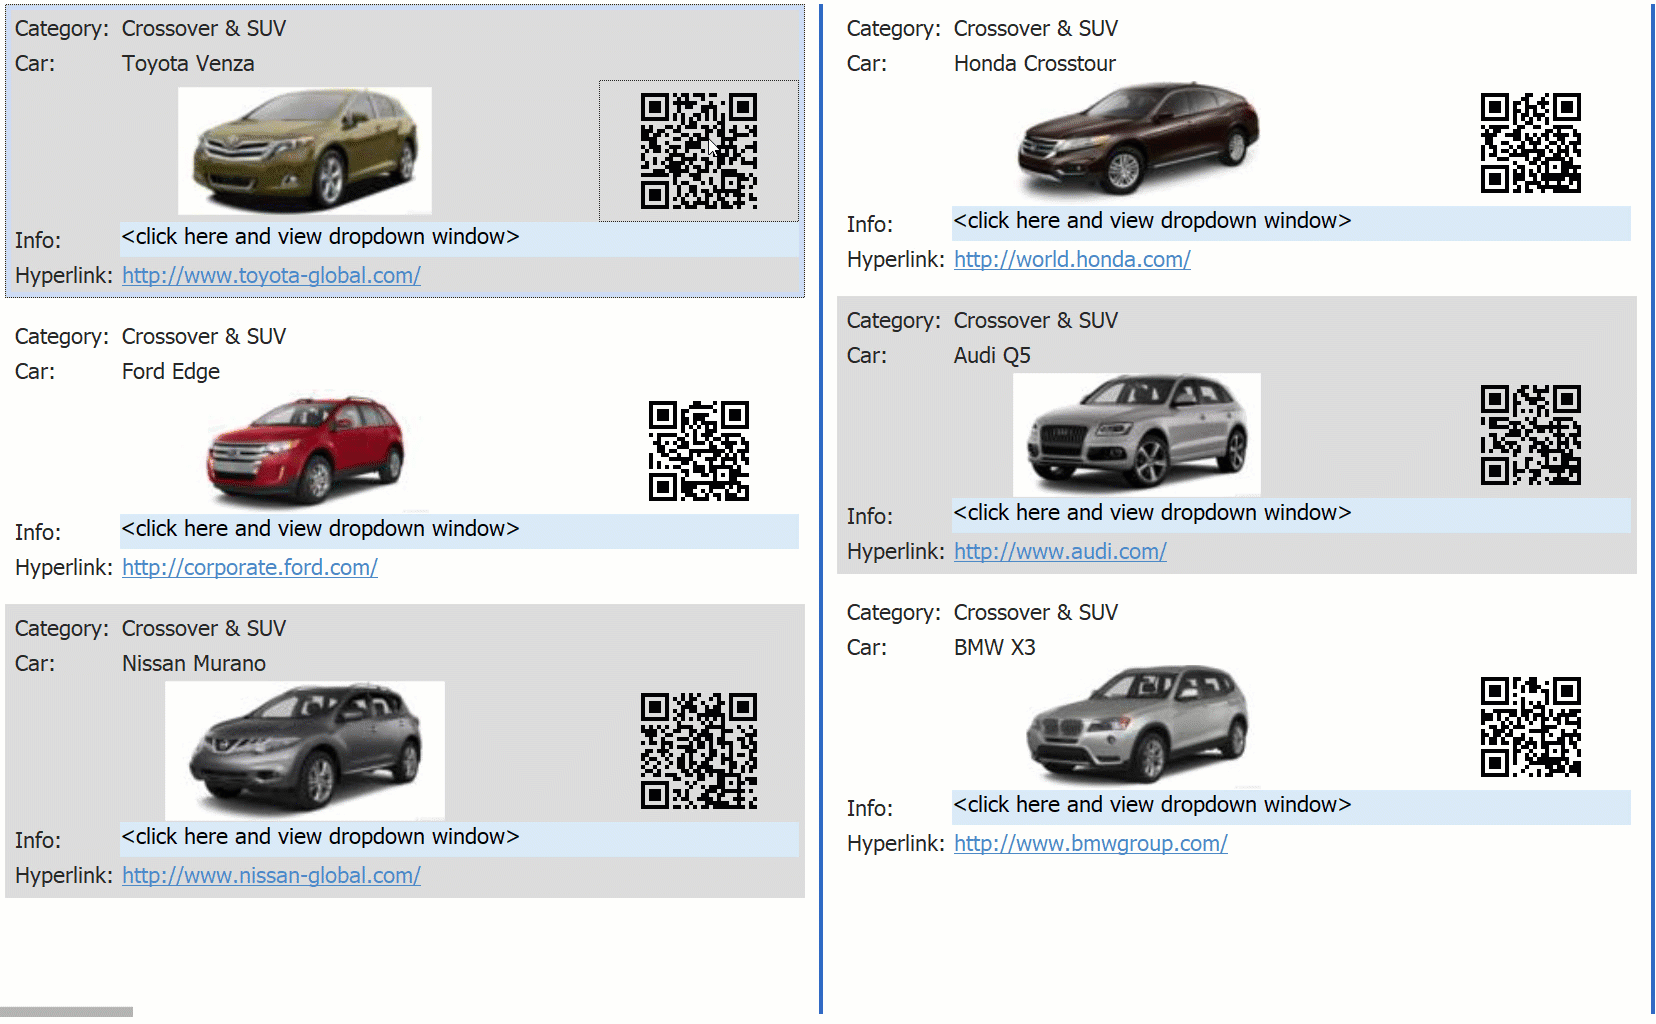Select the Nissan Murano car photo
The image size is (1656, 1024).
(305, 751)
